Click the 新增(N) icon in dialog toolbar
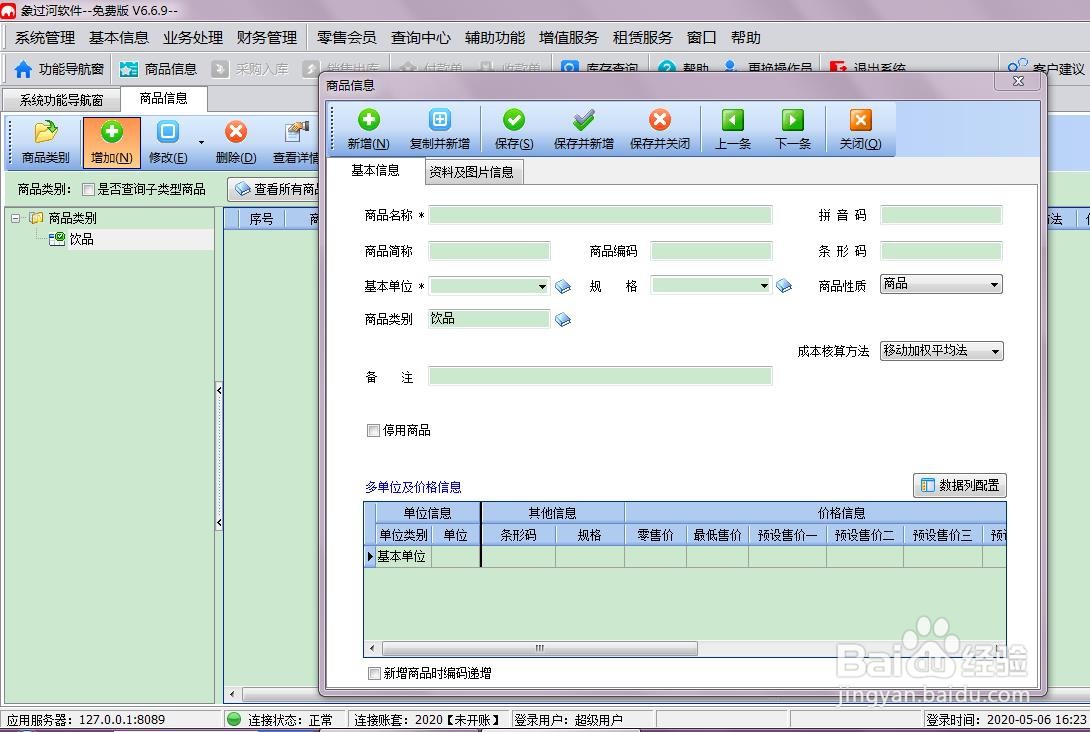The image size is (1090, 732). (368, 129)
